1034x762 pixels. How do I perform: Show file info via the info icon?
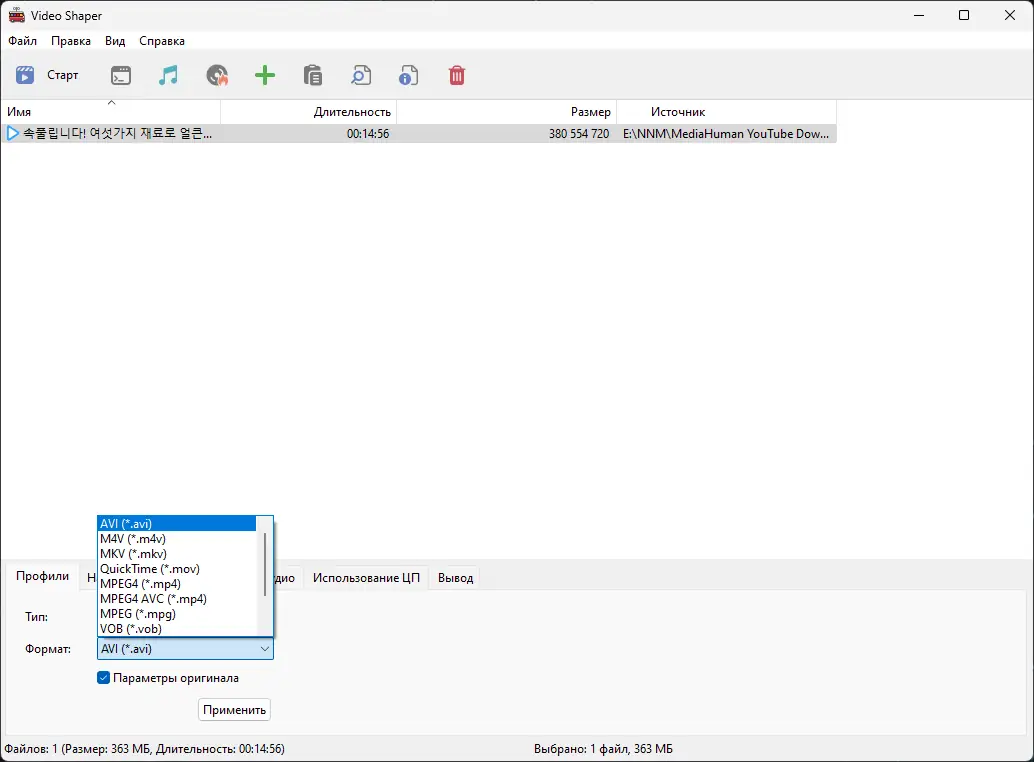[408, 75]
